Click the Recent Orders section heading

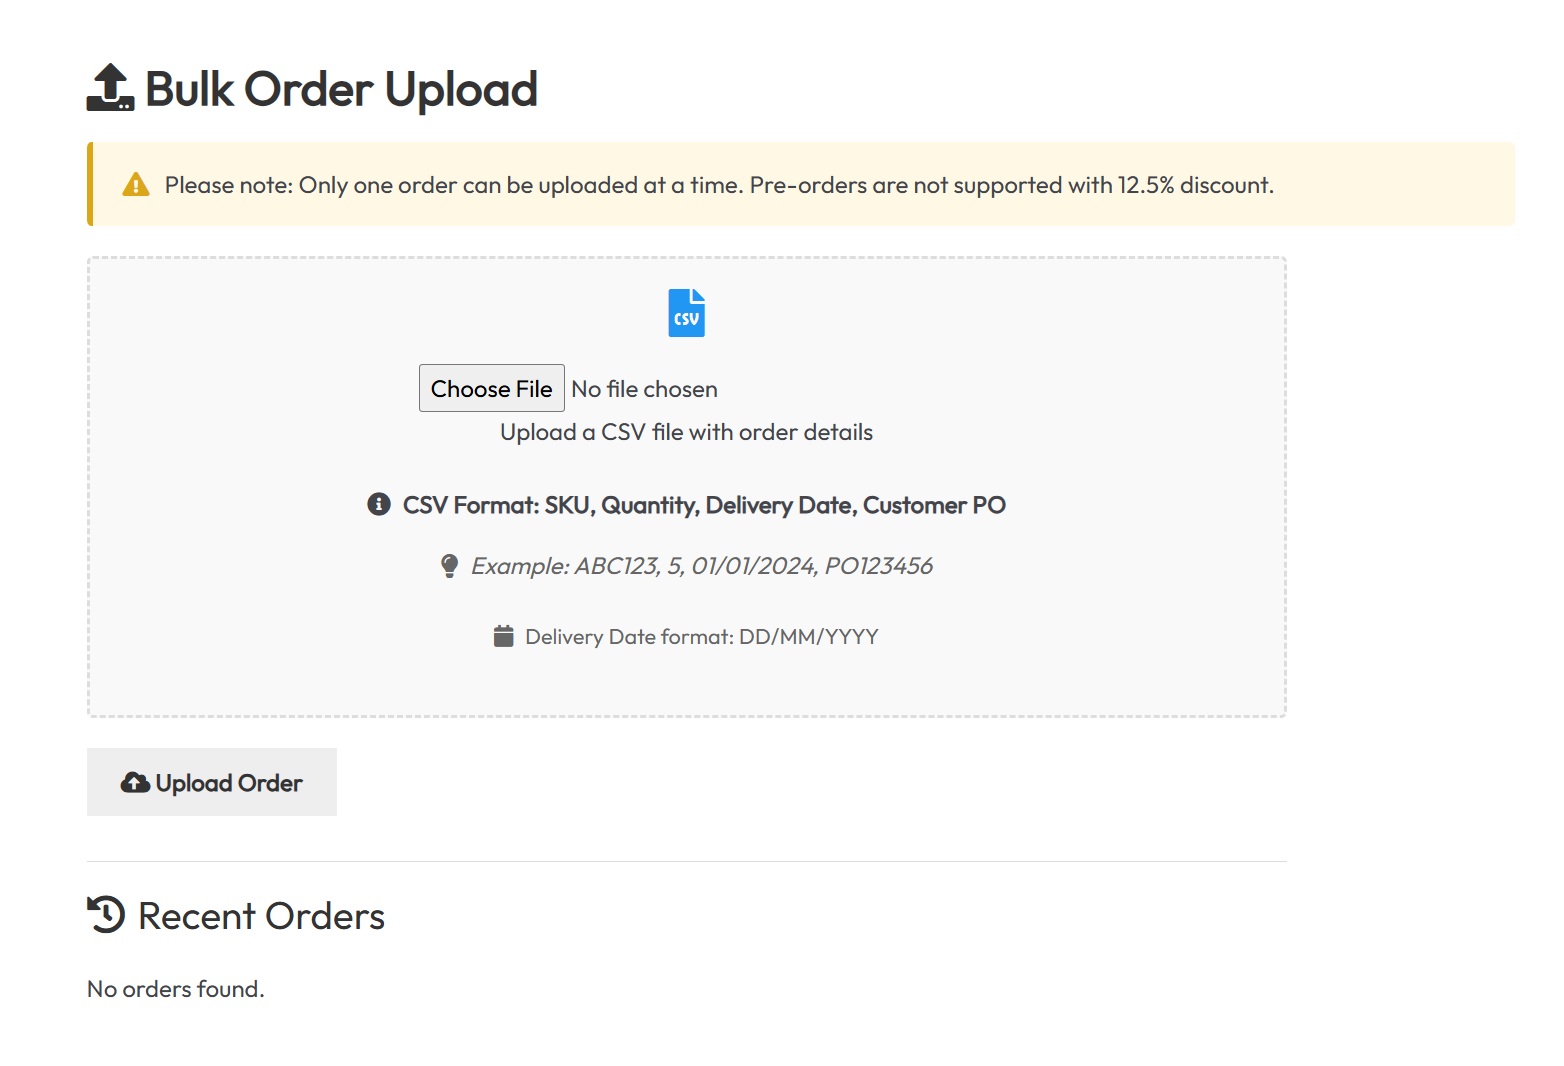(x=261, y=916)
